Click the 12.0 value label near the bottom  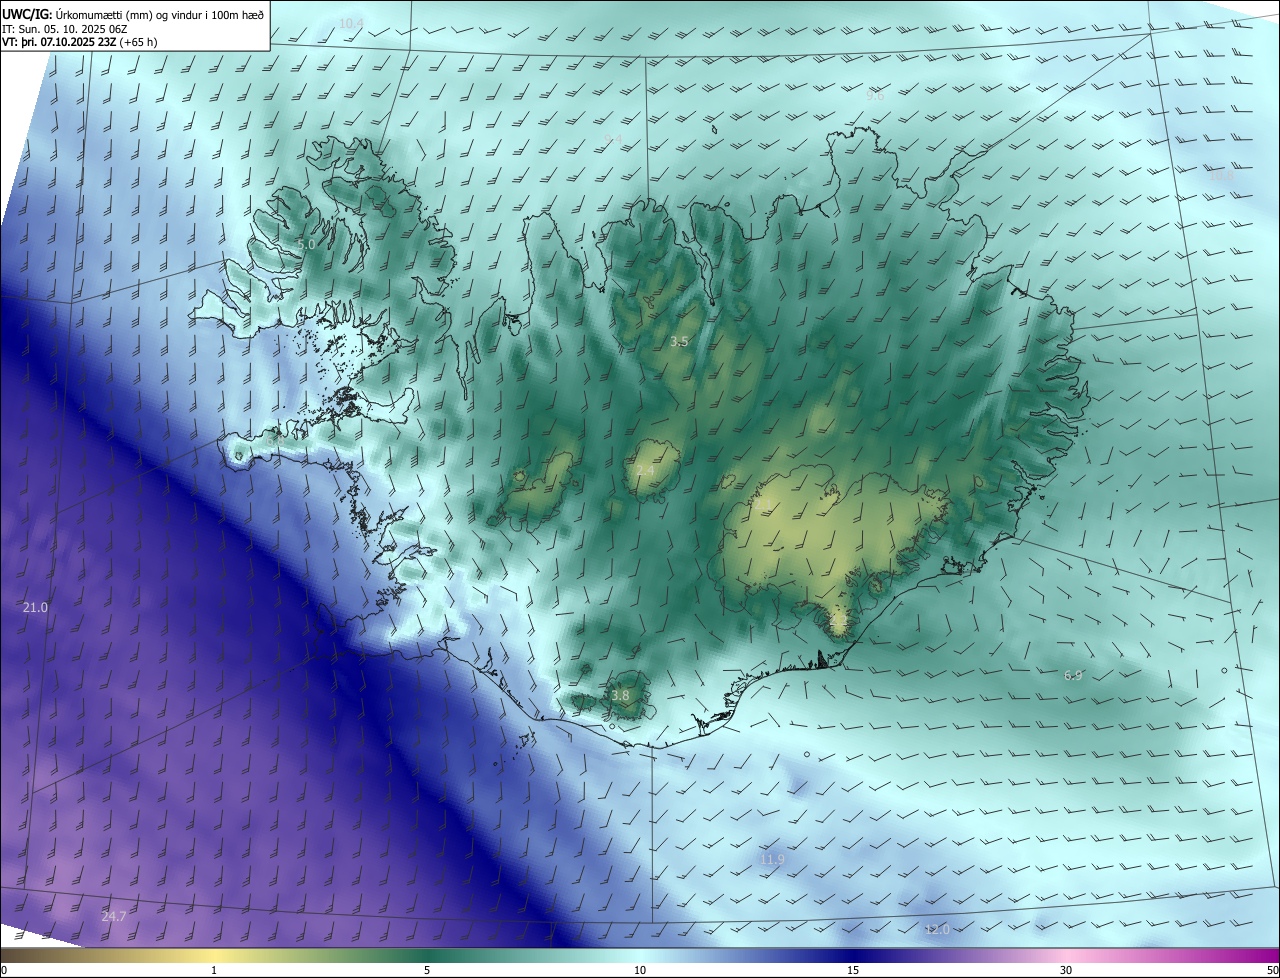pos(937,930)
